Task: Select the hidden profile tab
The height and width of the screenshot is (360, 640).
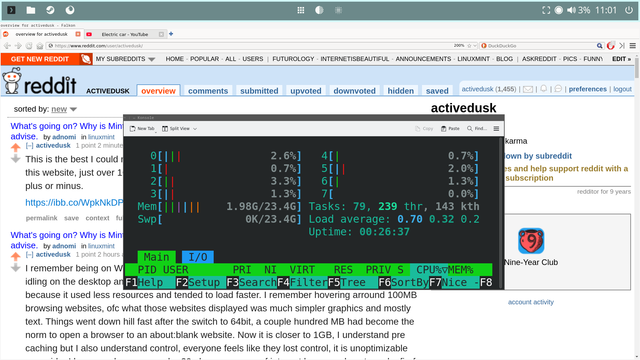Action: tap(400, 91)
